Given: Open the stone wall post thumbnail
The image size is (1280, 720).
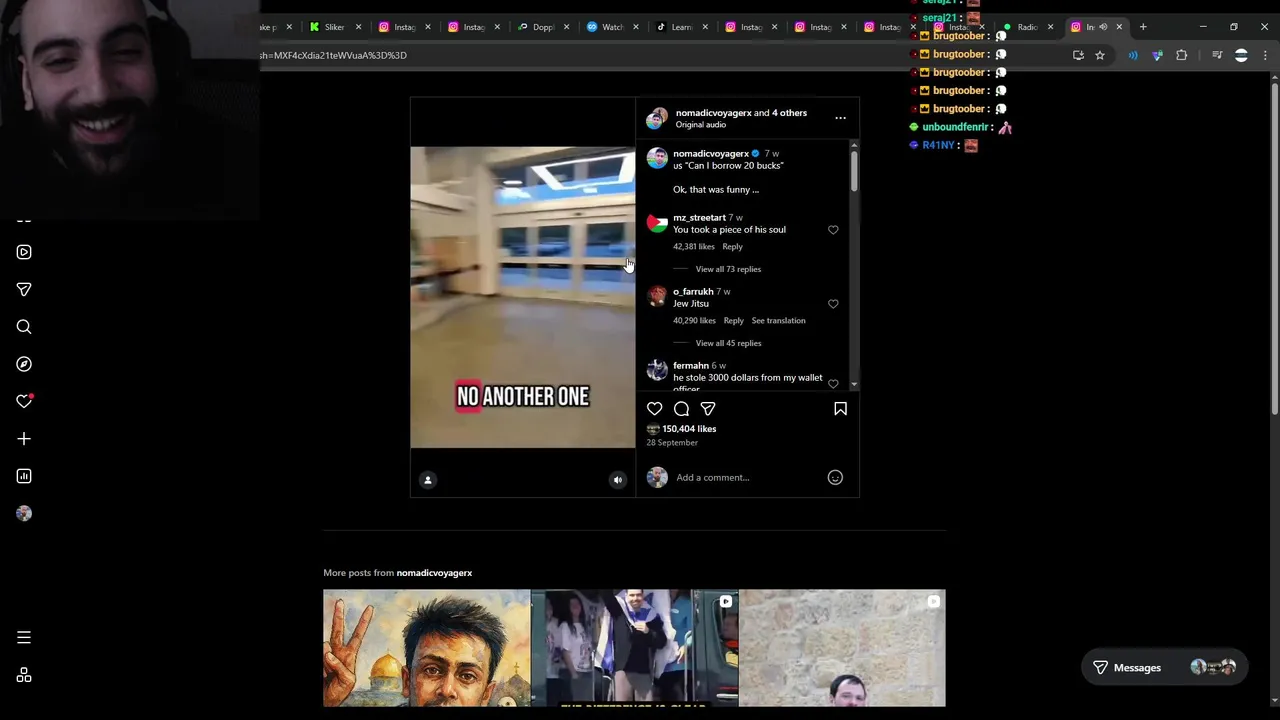Looking at the screenshot, I should 842,648.
